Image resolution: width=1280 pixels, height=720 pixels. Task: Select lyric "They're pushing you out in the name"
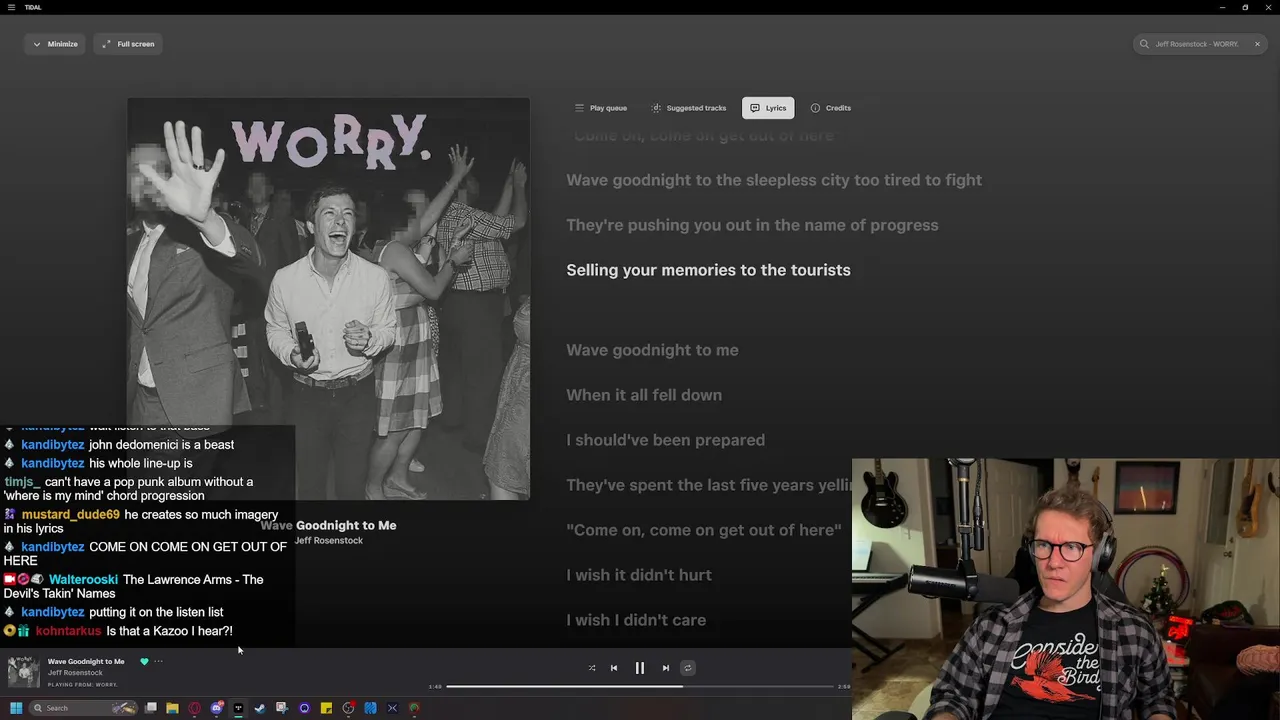(752, 225)
